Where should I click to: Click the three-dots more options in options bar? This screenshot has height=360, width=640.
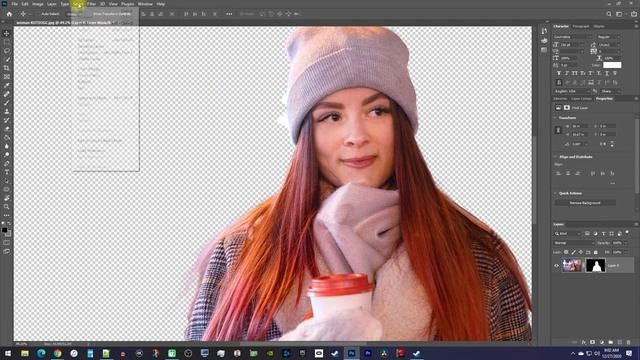pos(229,14)
